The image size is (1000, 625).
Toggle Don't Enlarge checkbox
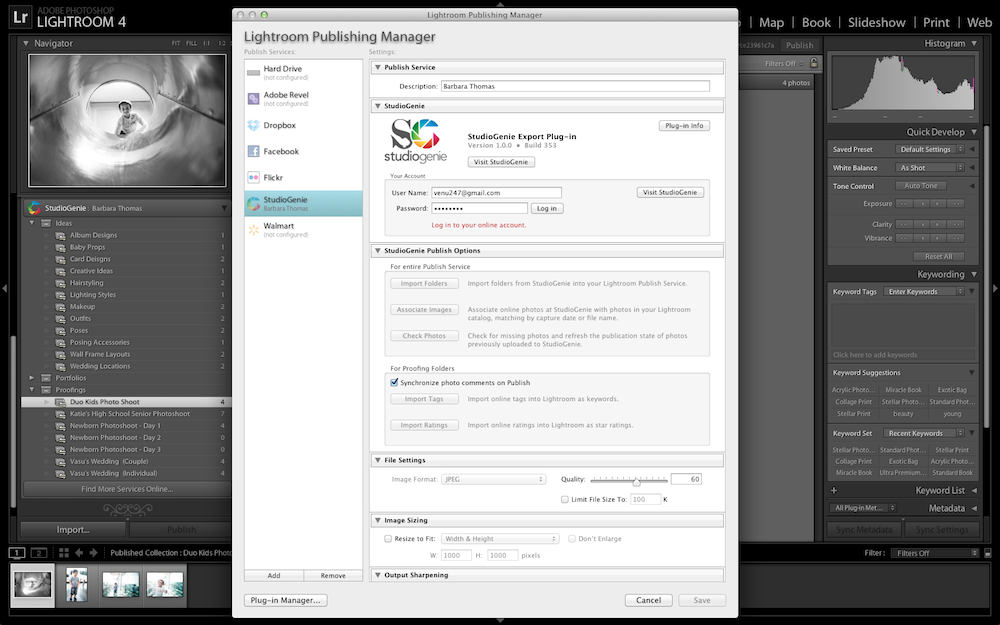(x=571, y=539)
